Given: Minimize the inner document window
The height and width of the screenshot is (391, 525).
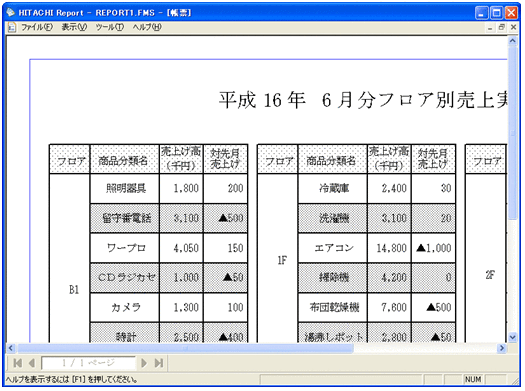Looking at the screenshot, I should pos(490,27).
